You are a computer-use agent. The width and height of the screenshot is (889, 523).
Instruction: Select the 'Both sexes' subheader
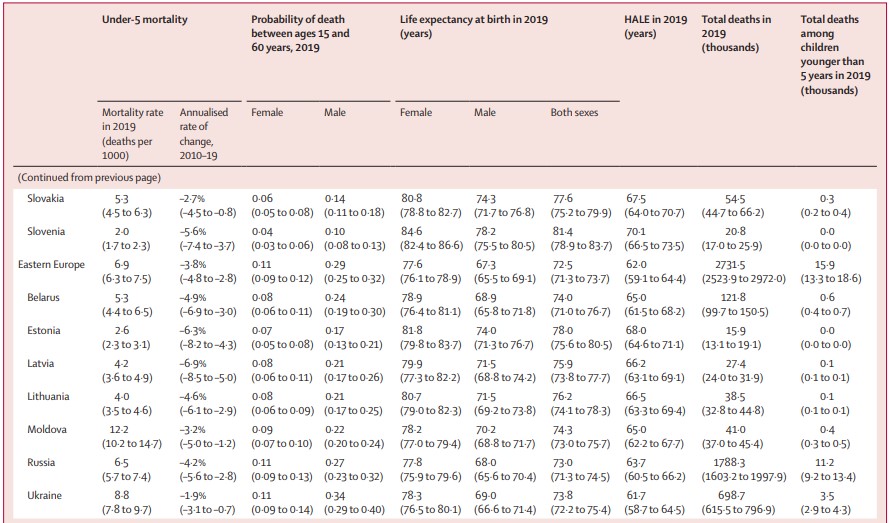(x=574, y=113)
